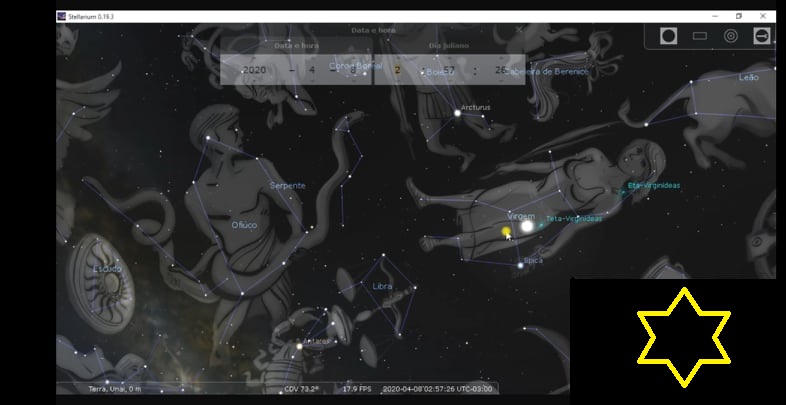Click the day field showing 8
The image size is (786, 405).
(353, 70)
